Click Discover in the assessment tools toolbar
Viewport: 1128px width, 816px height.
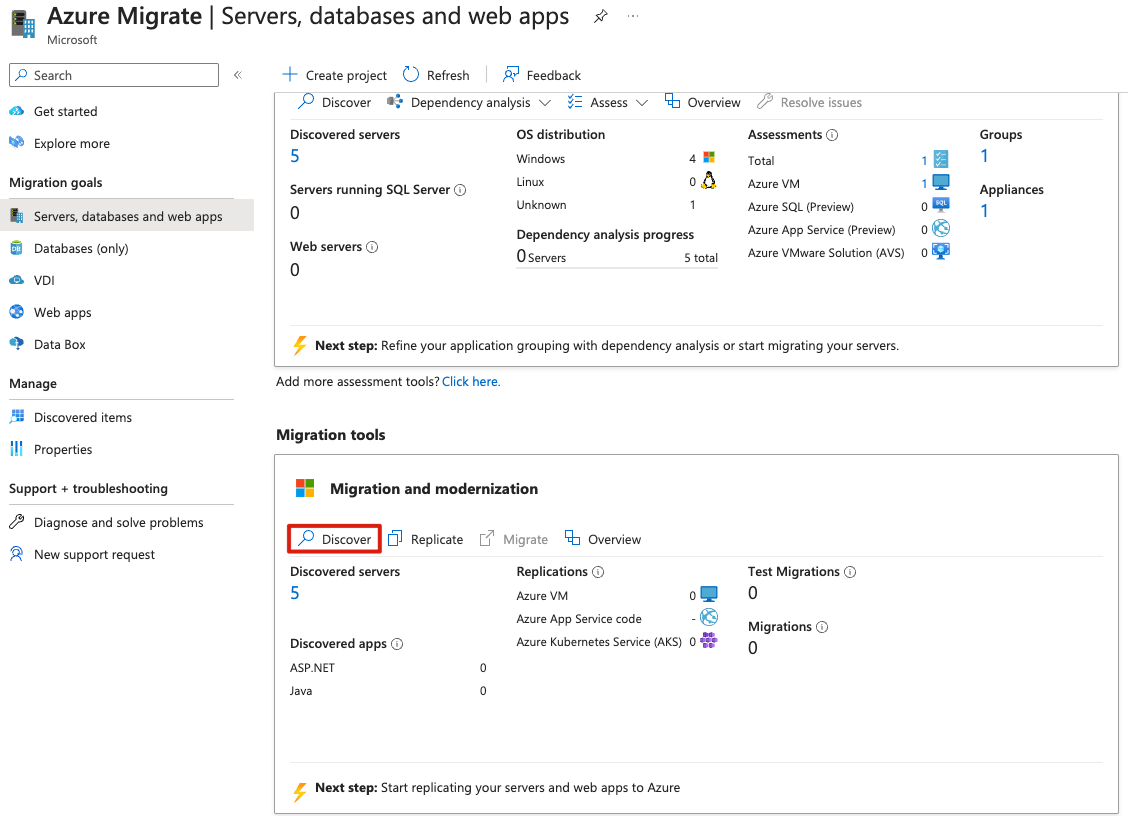(x=335, y=102)
